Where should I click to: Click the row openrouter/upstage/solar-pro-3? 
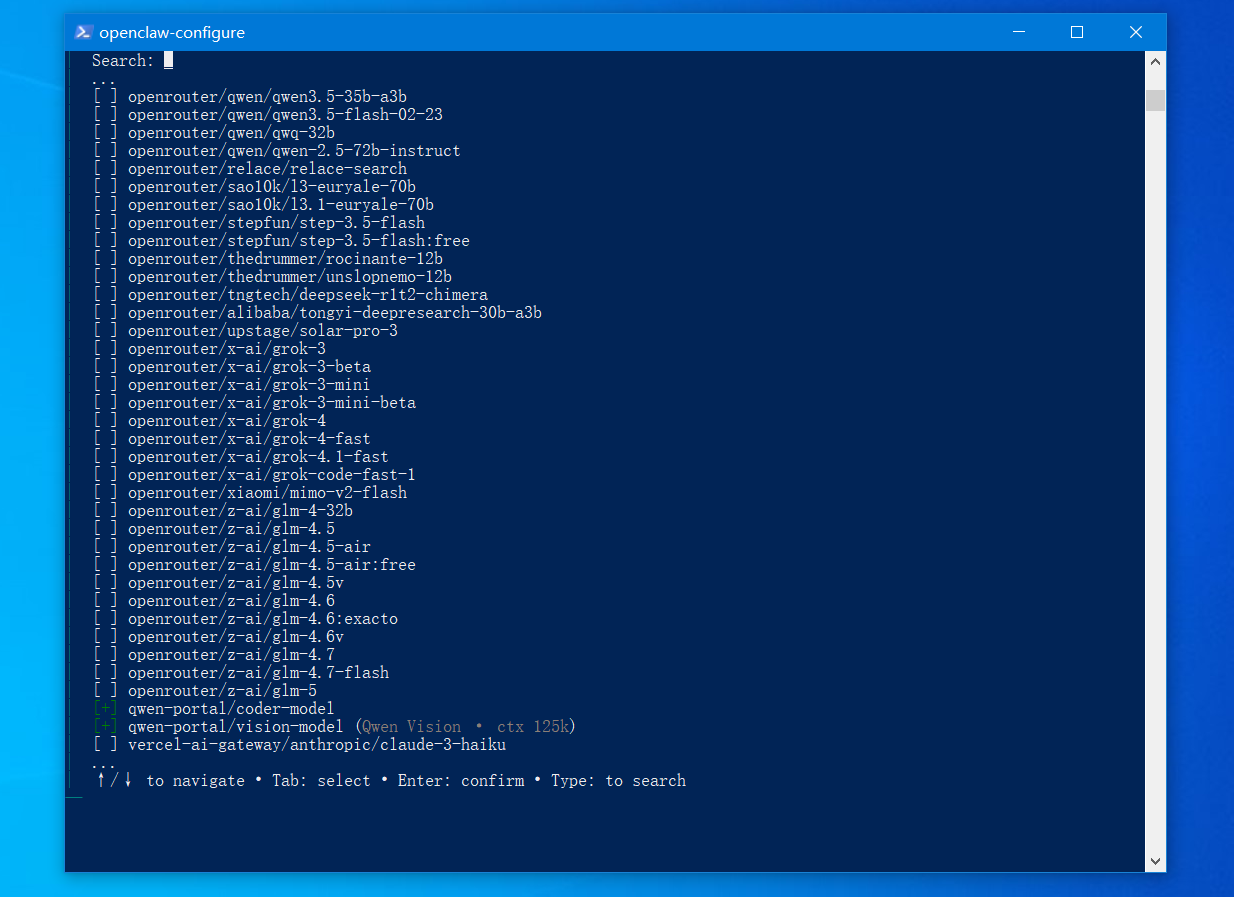245,331
